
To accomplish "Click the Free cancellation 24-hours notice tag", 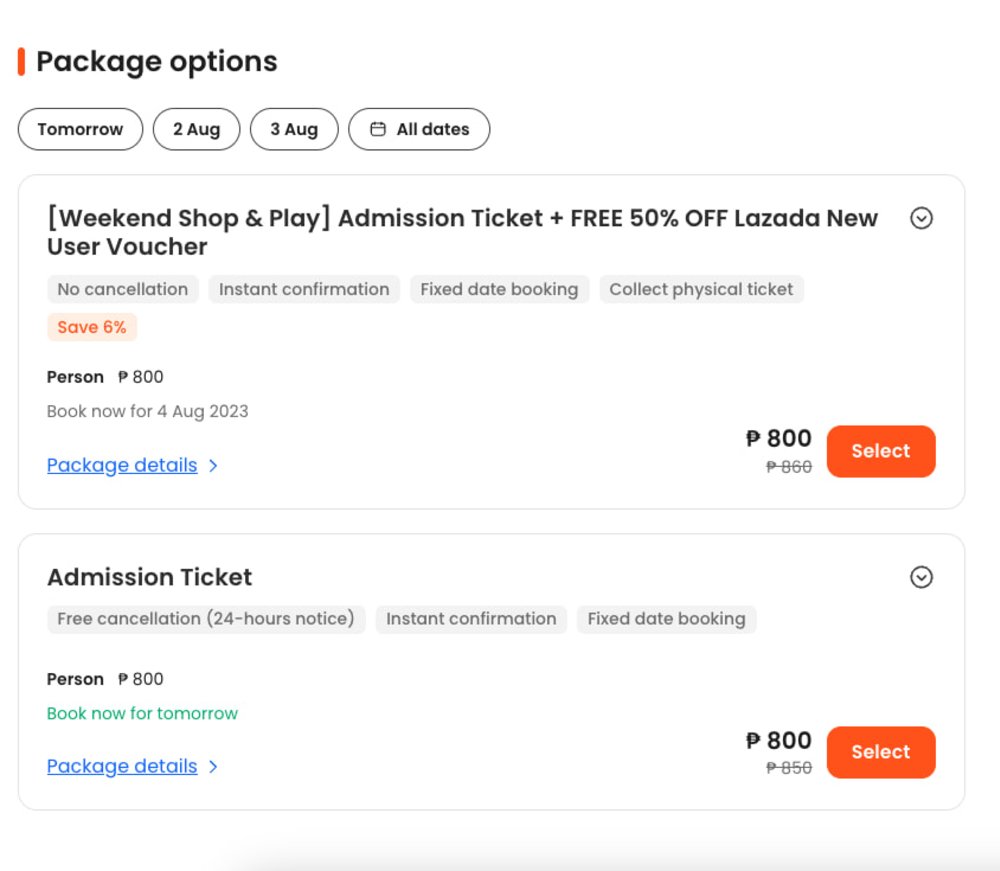I will (205, 619).
